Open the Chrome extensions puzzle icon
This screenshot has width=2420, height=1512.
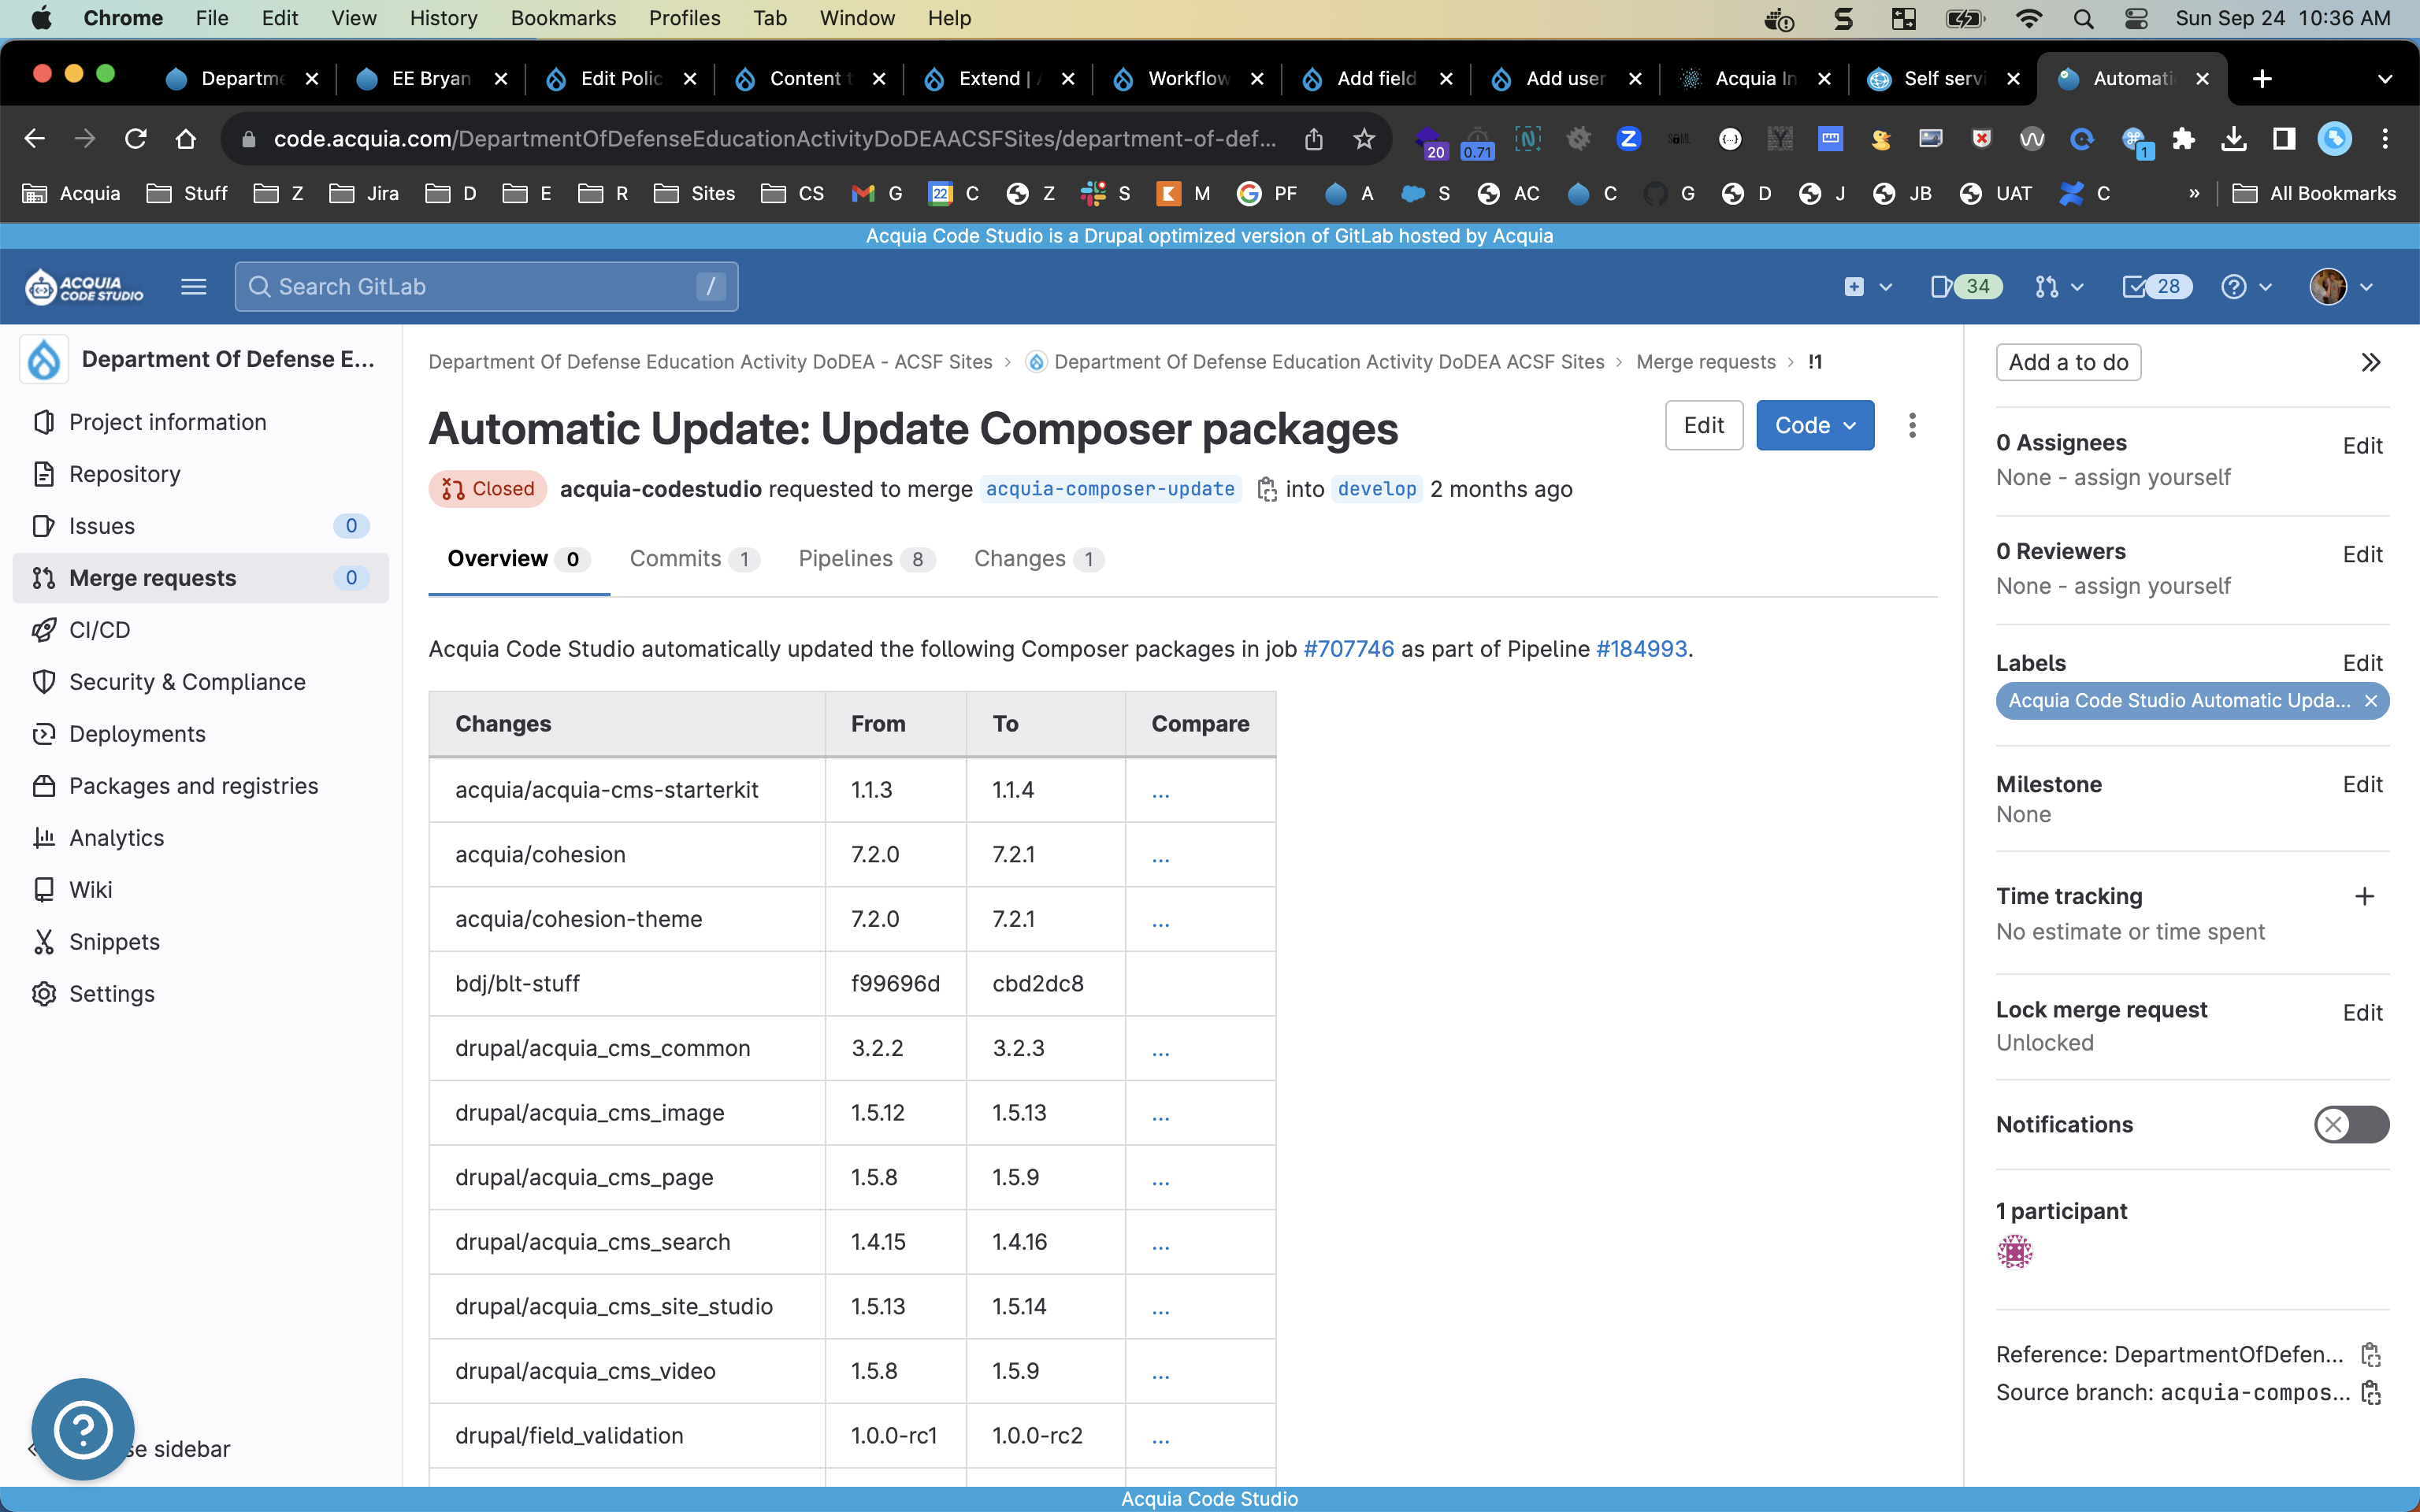pyautogui.click(x=2184, y=139)
